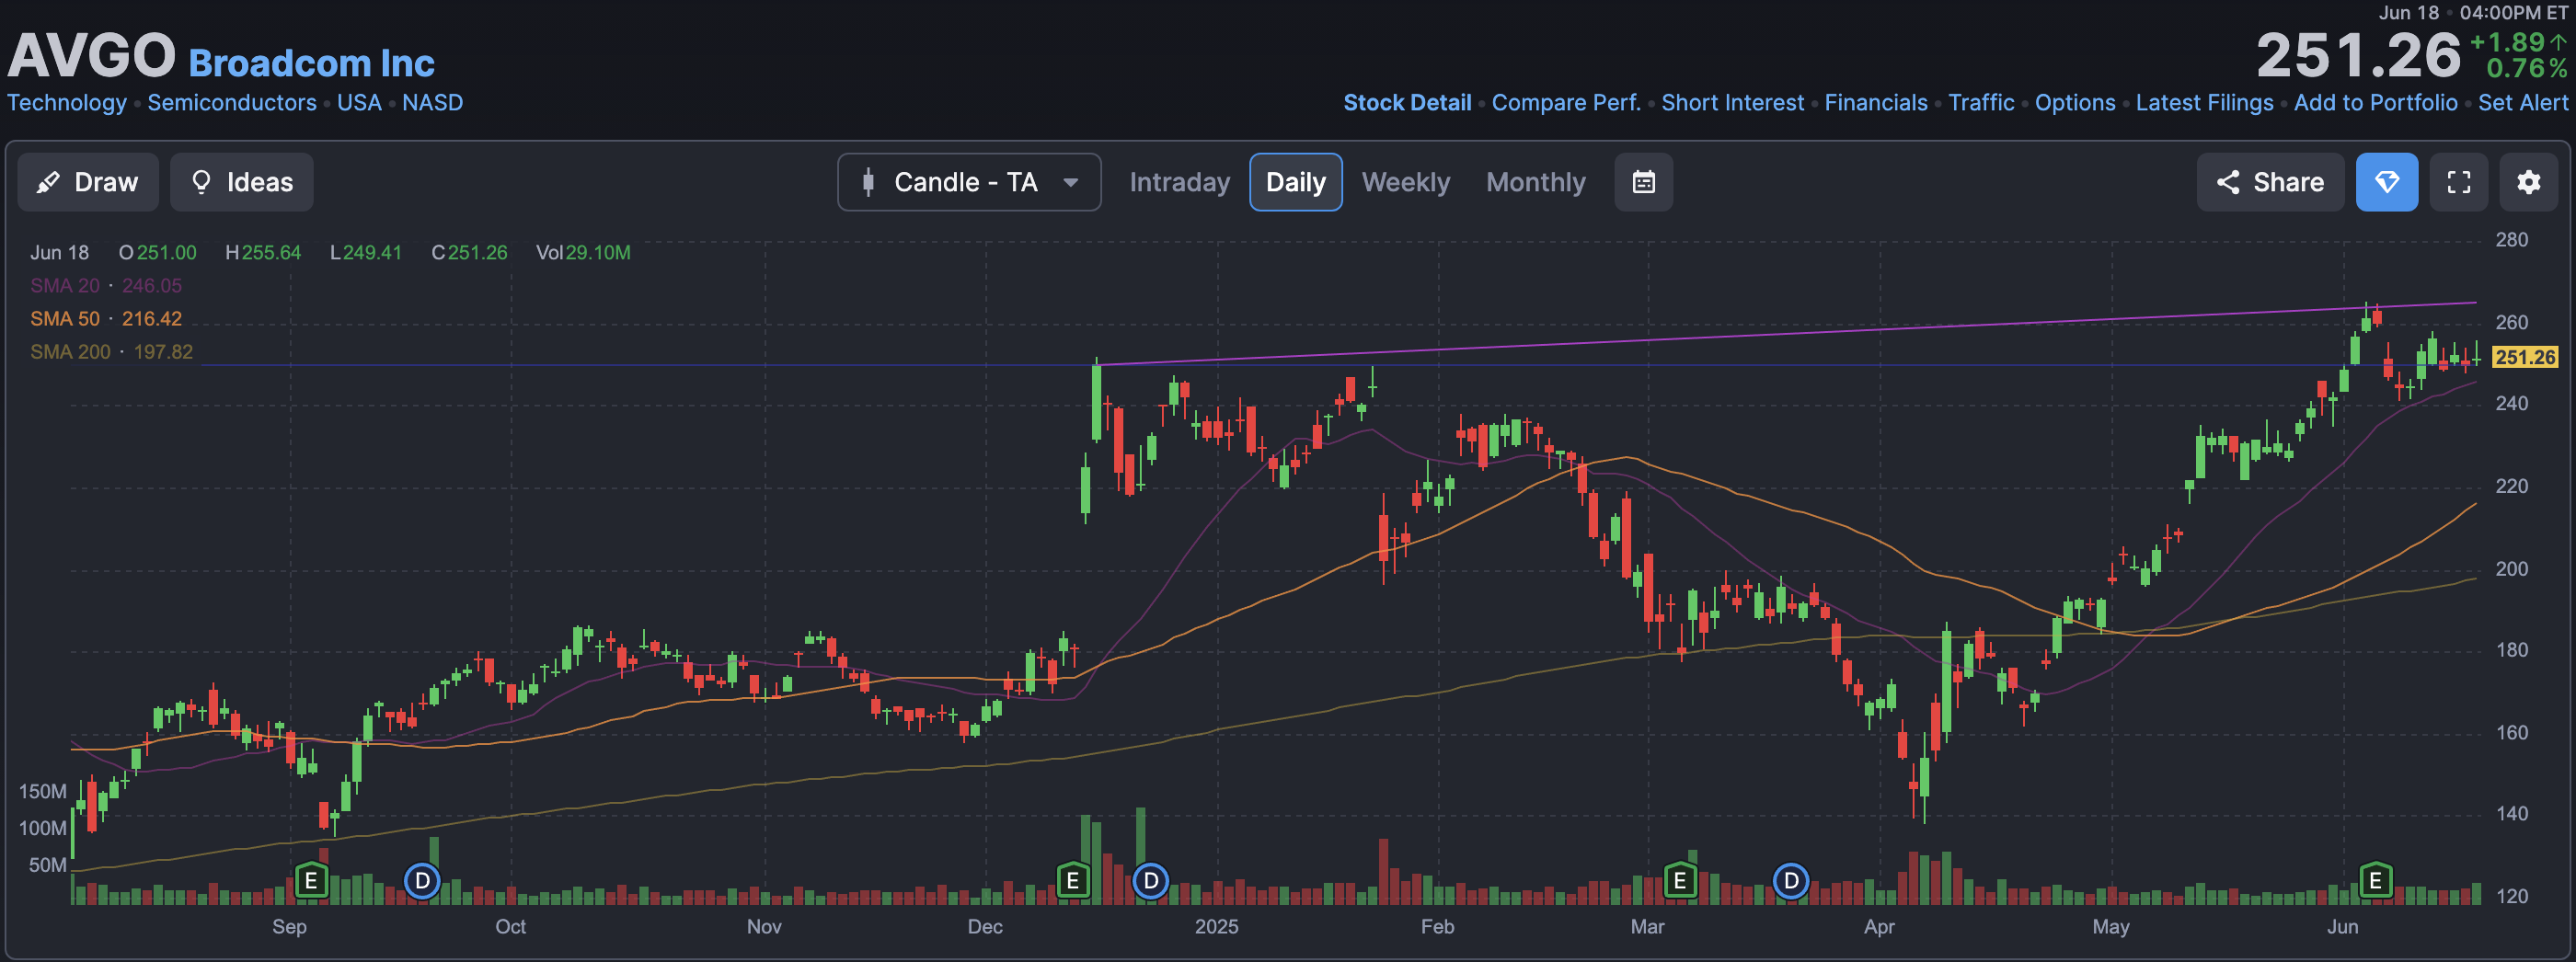Image resolution: width=2576 pixels, height=962 pixels.
Task: Click the L 249.41 low value
Action: (366, 253)
